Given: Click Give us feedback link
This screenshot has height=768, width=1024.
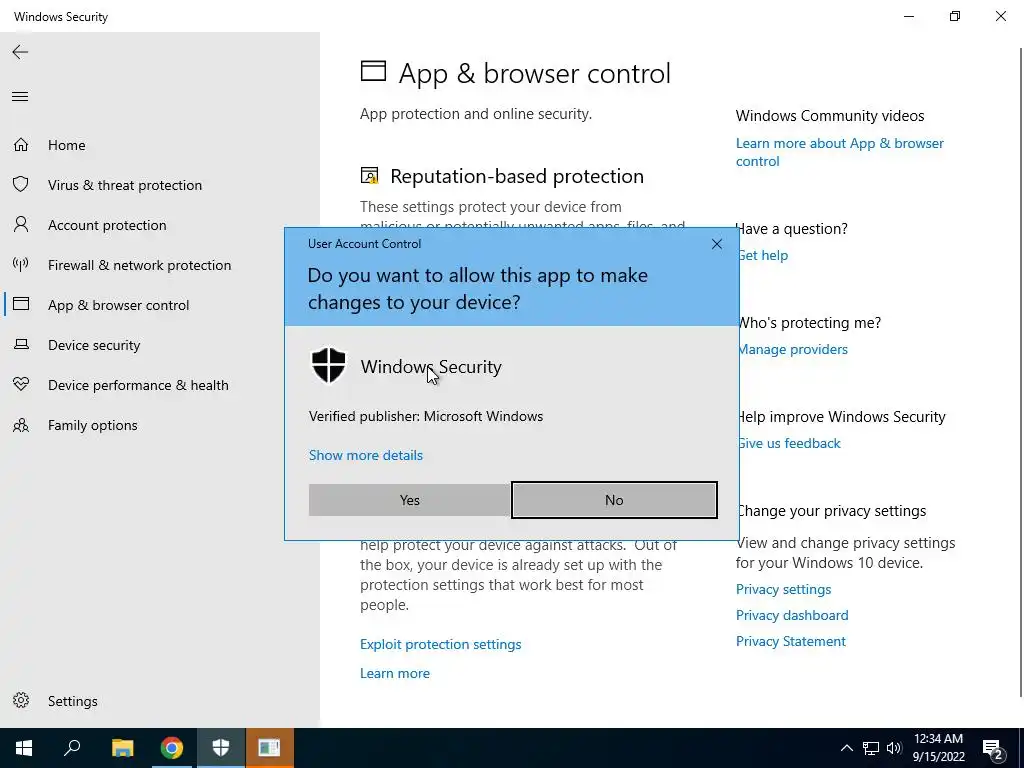Looking at the screenshot, I should click(789, 443).
